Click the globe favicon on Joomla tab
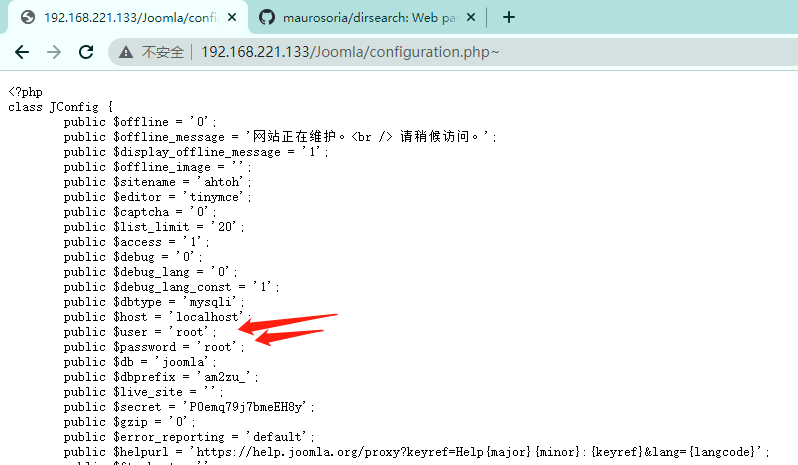The image size is (798, 465). tap(28, 17)
